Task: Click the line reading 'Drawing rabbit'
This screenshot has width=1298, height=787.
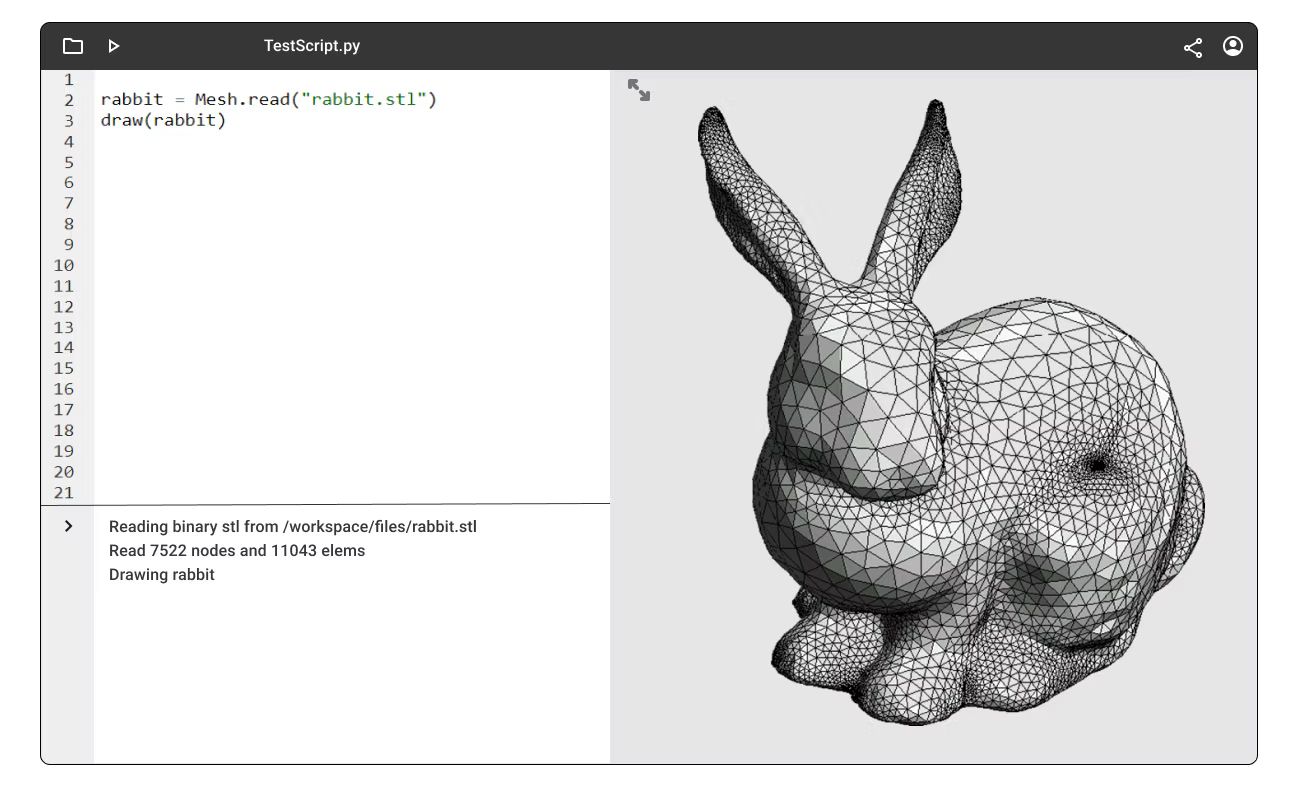Action: pos(161,574)
